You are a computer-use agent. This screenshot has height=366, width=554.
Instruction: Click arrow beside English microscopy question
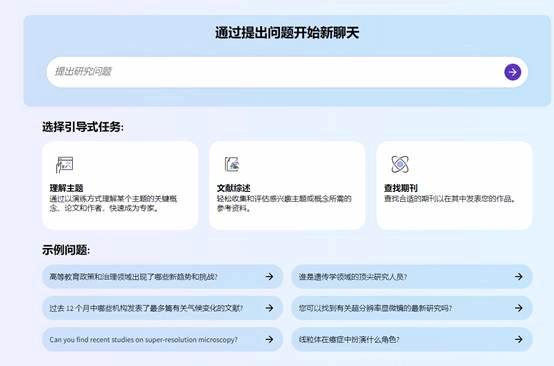pyautogui.click(x=270, y=340)
